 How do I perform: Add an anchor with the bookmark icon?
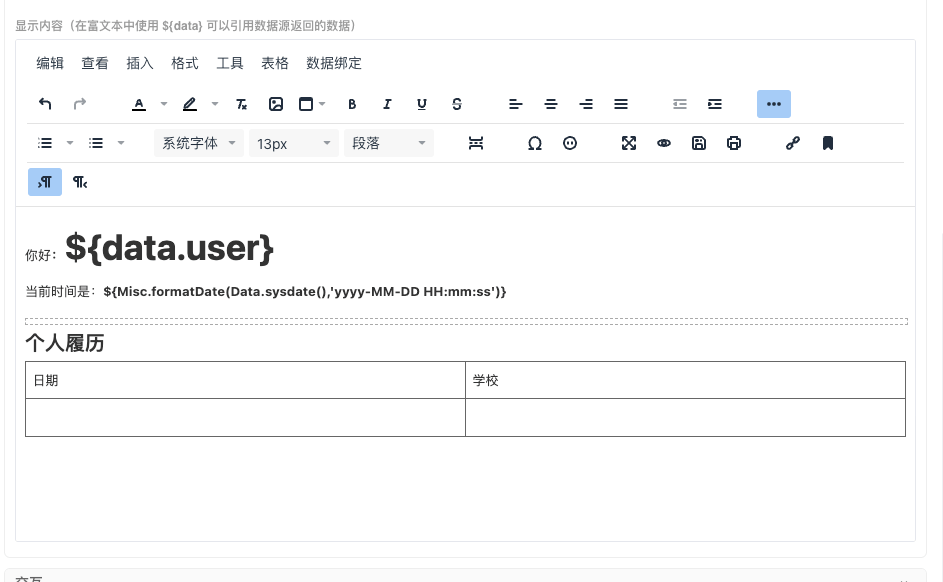click(828, 143)
